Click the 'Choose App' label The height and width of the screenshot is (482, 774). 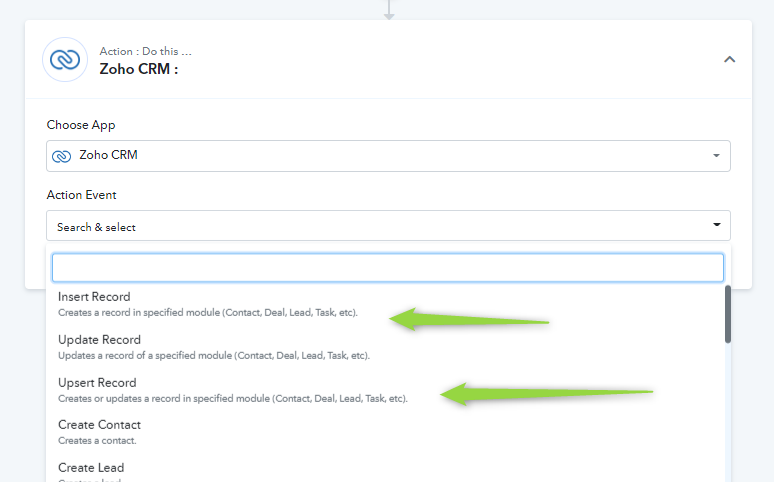(81, 125)
